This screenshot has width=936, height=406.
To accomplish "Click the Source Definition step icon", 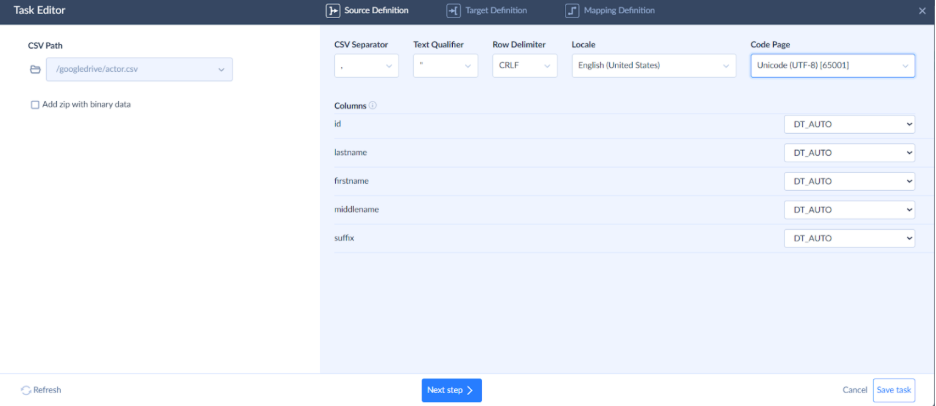I will point(333,11).
